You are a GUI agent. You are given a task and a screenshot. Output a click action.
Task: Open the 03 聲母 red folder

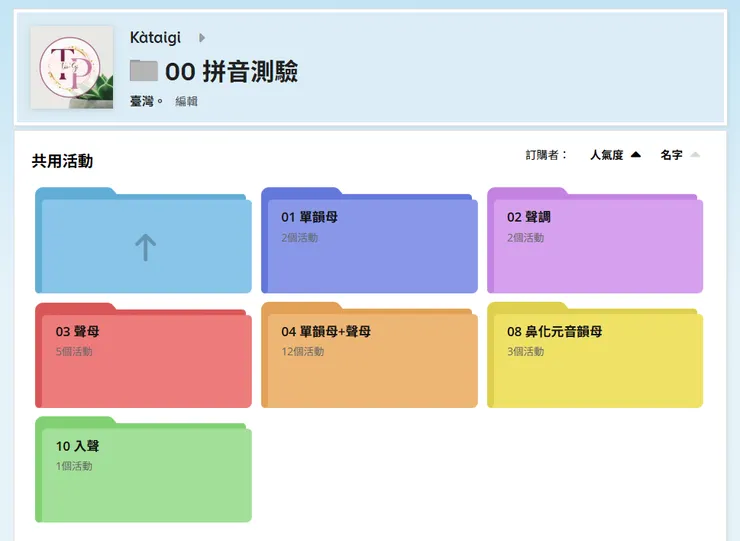[x=144, y=361]
